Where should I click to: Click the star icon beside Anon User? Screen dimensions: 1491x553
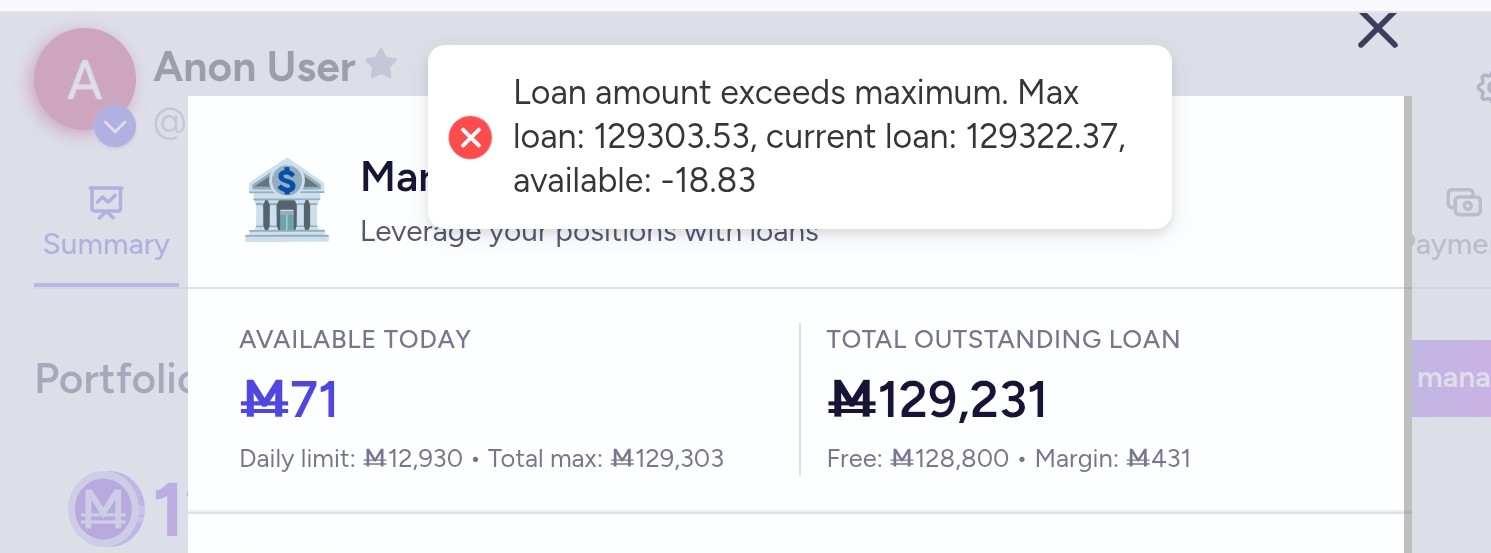(x=380, y=66)
